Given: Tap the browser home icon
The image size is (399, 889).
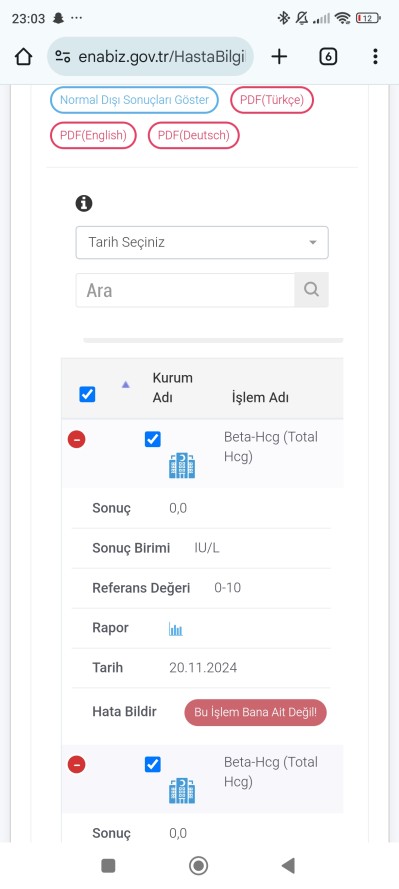Looking at the screenshot, I should point(23,57).
